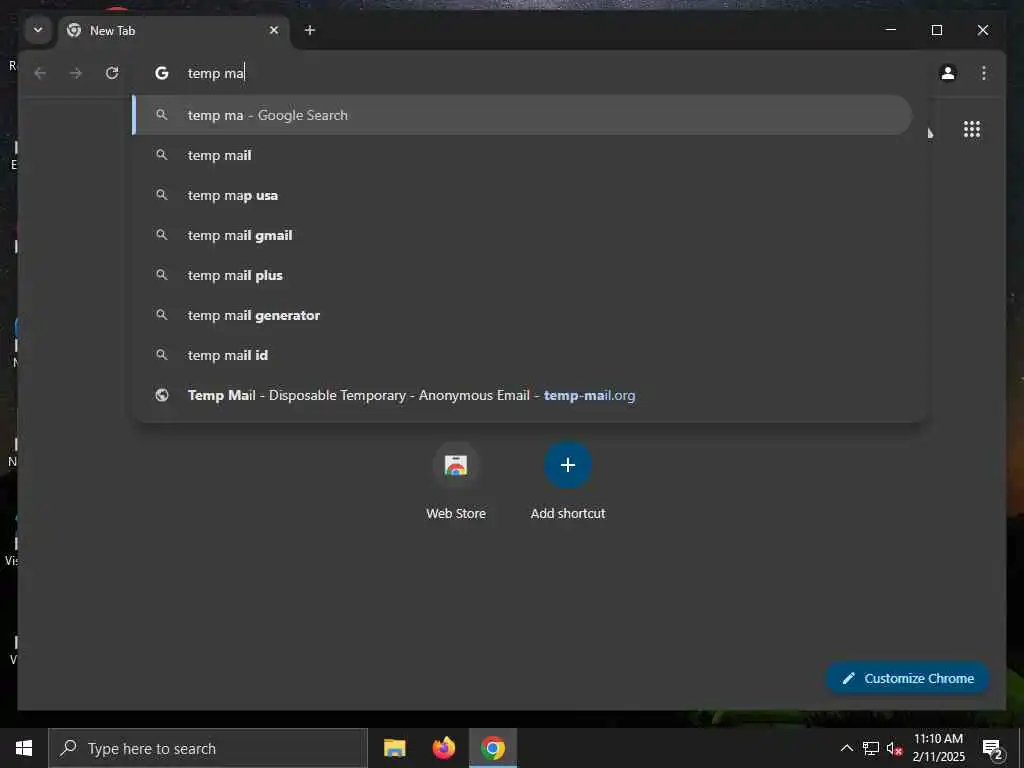This screenshot has height=768, width=1024.
Task: Click the browser back arrow
Action: point(40,73)
